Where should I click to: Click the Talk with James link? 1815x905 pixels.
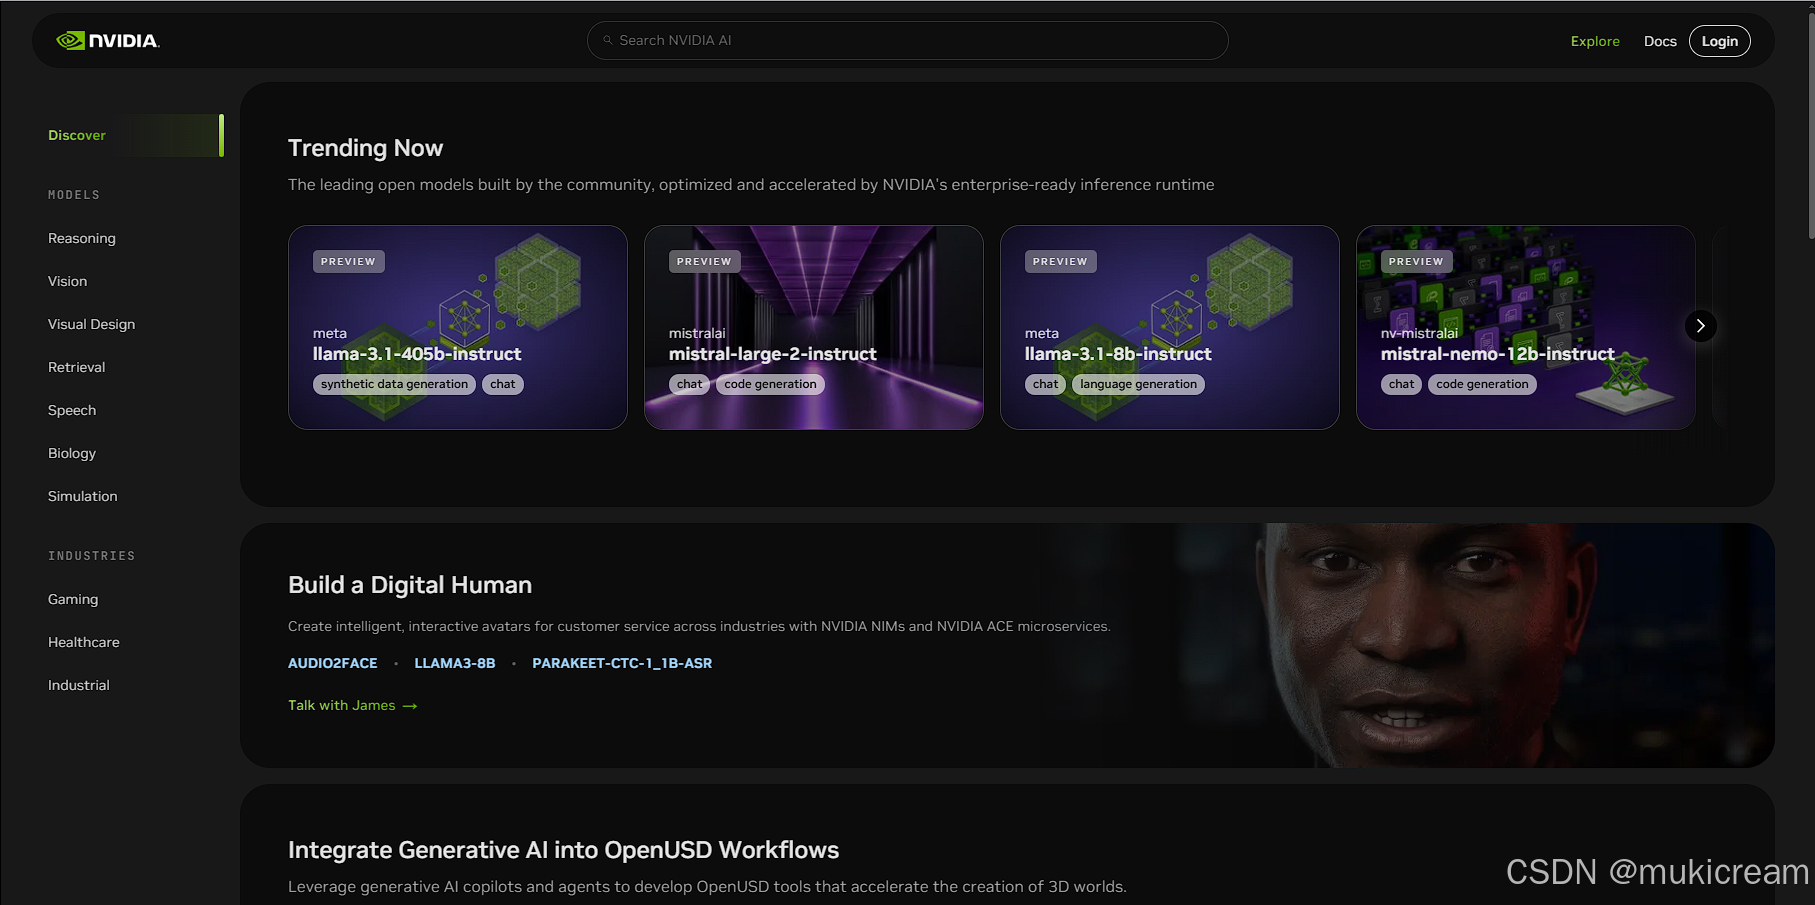click(352, 705)
